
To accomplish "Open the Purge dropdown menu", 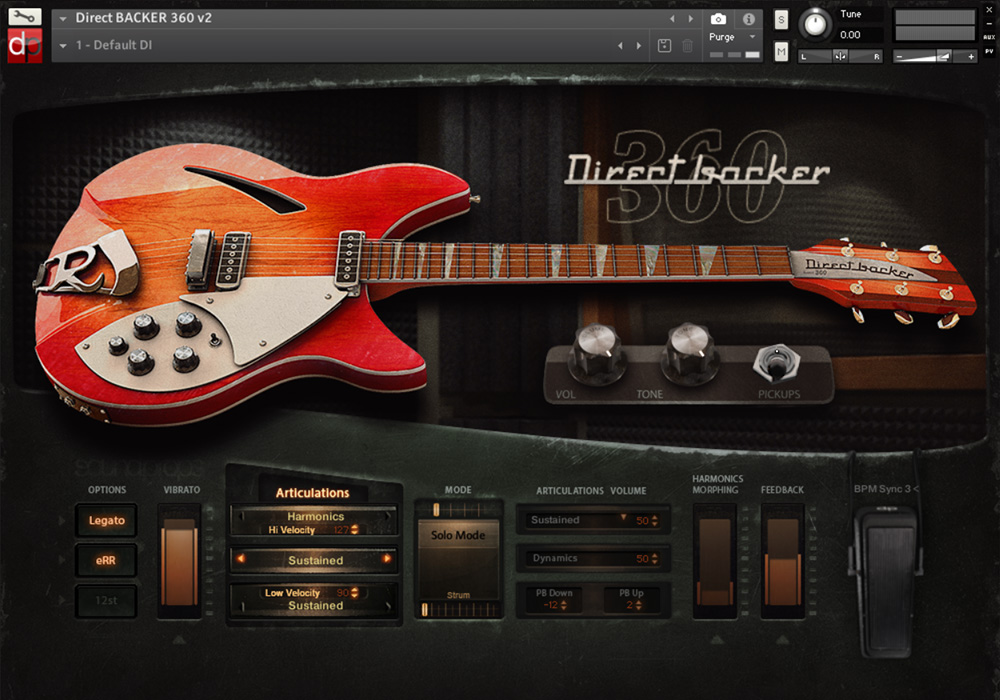I will pyautogui.click(x=753, y=37).
